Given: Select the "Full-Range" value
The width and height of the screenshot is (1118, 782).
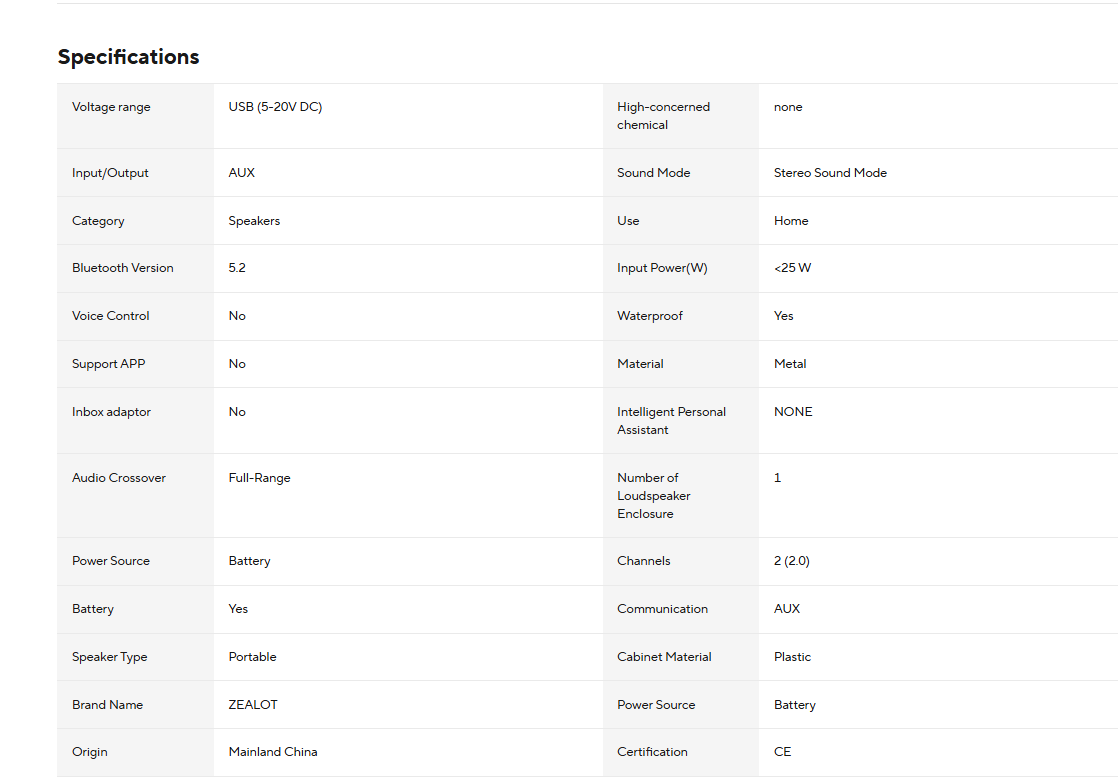Looking at the screenshot, I should tap(260, 478).
